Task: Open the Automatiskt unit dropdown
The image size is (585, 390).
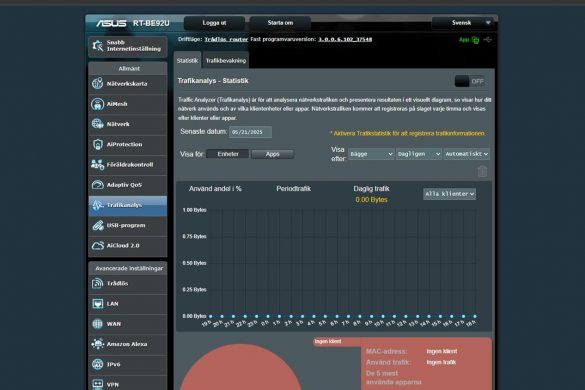Action: 466,154
